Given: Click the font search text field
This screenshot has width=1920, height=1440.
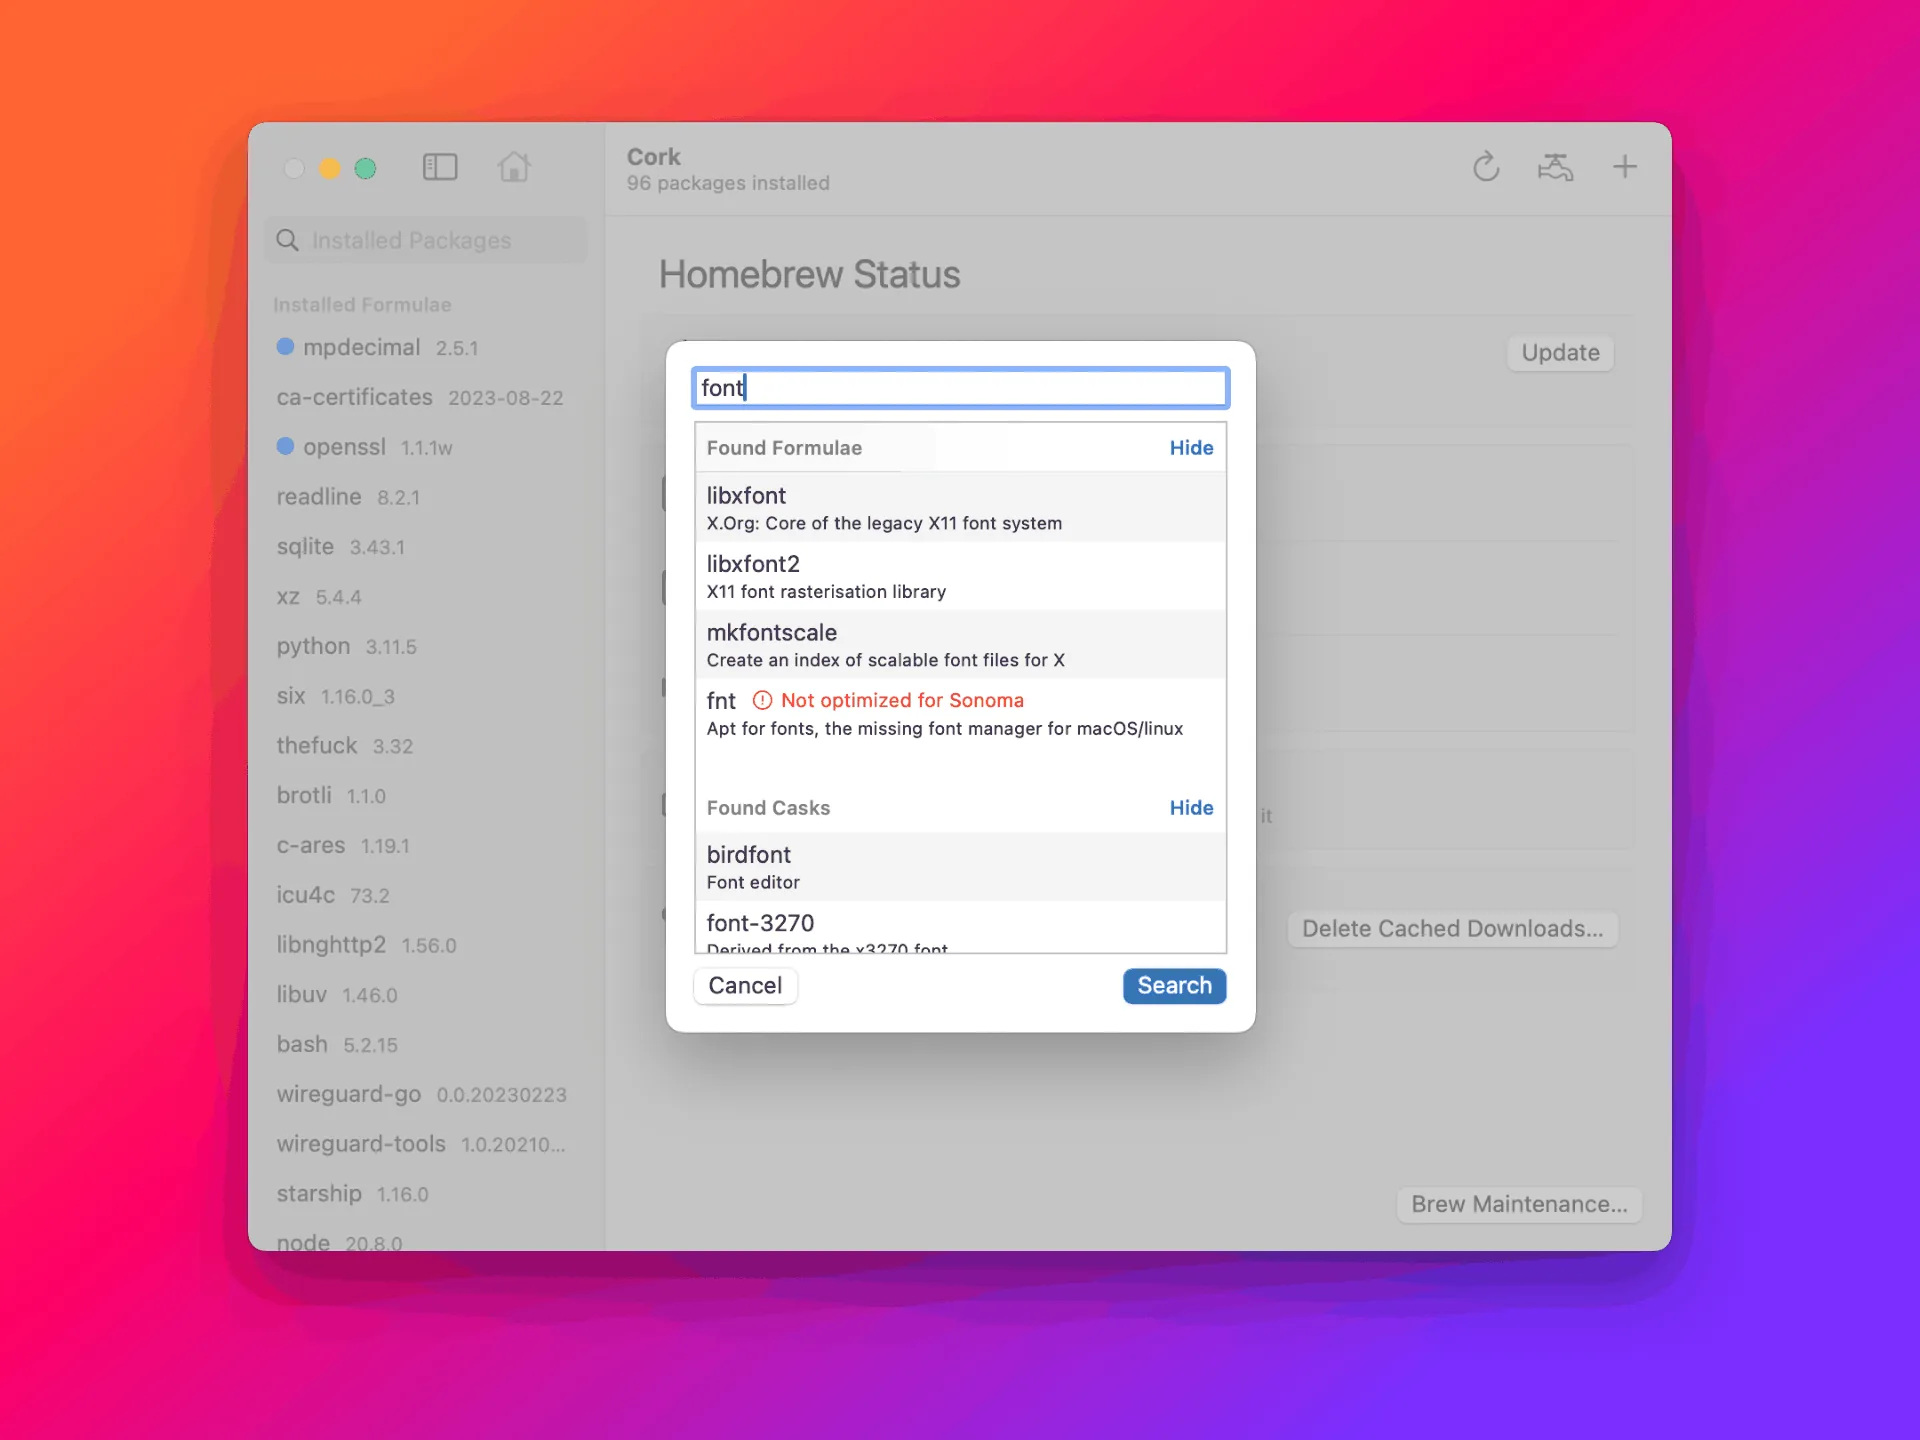Looking at the screenshot, I should pyautogui.click(x=960, y=388).
